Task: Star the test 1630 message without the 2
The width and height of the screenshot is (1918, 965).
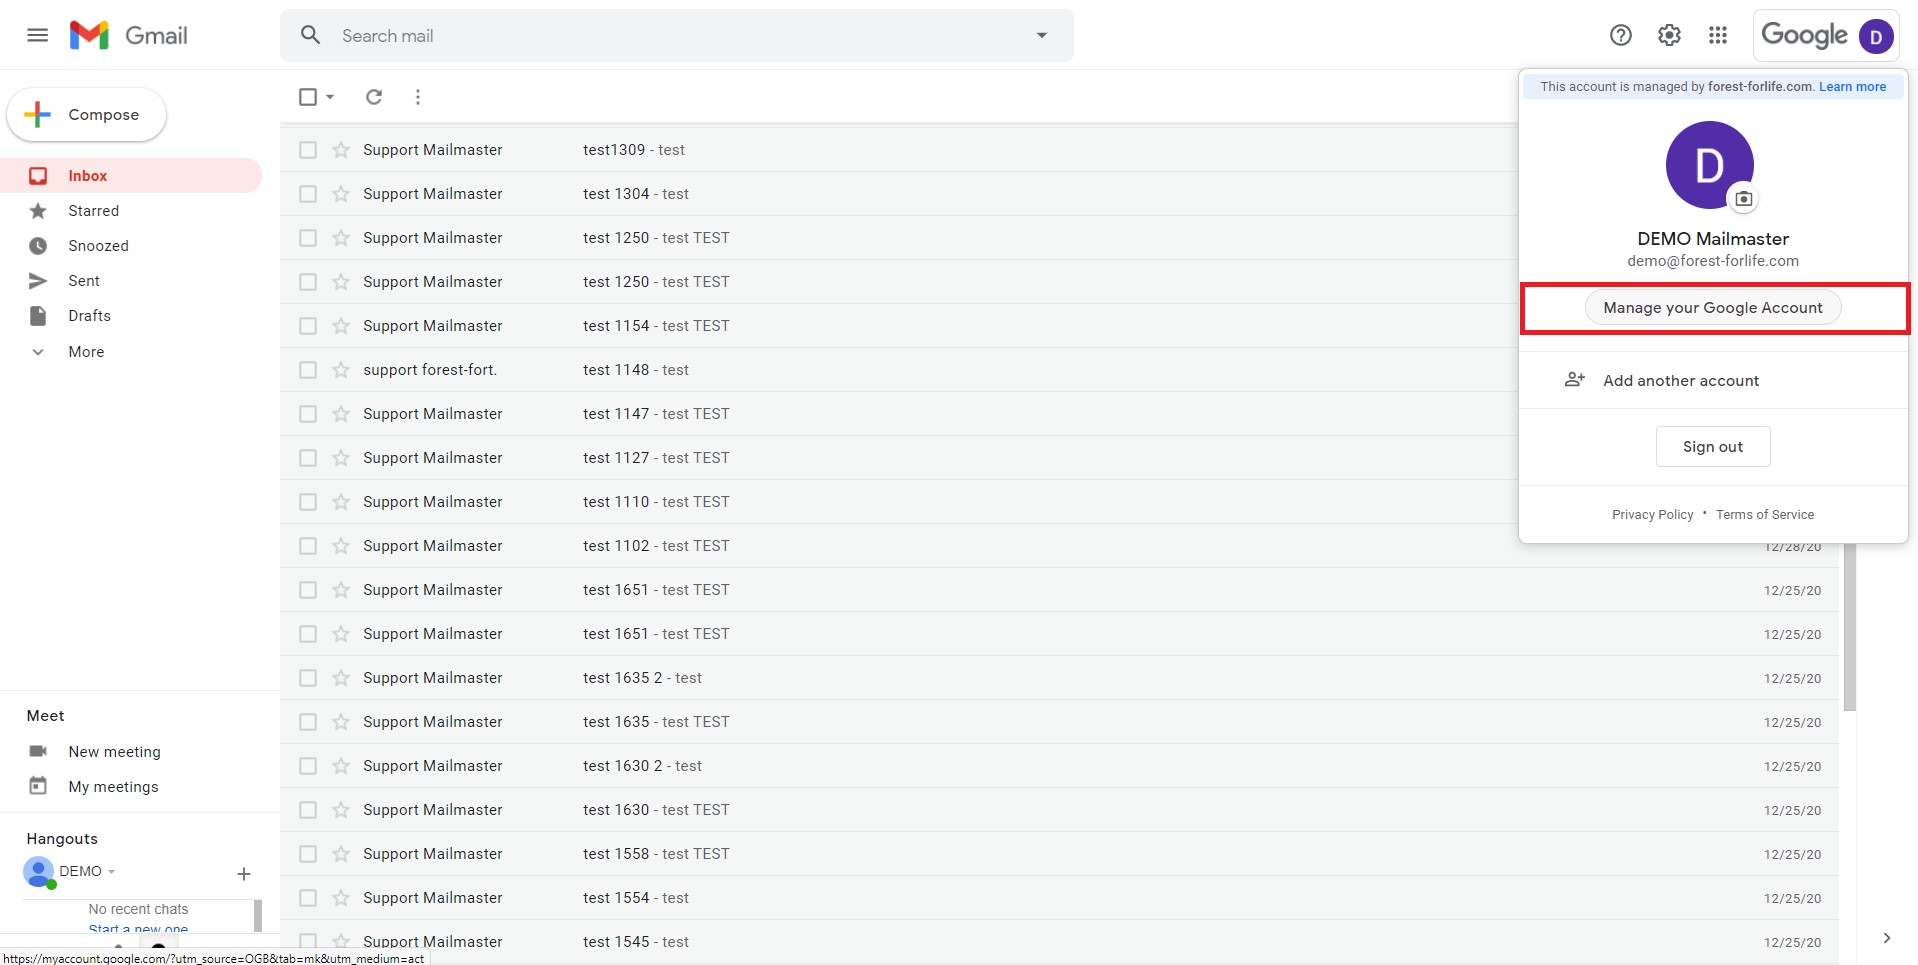Action: (x=341, y=810)
